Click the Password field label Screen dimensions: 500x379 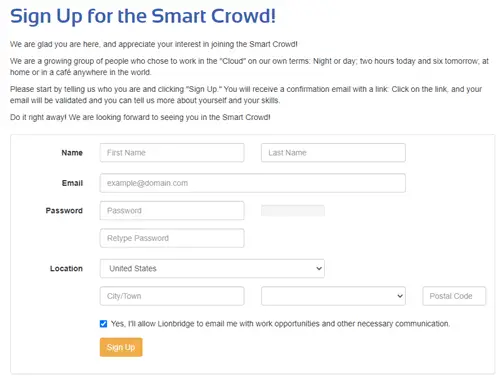tap(64, 211)
